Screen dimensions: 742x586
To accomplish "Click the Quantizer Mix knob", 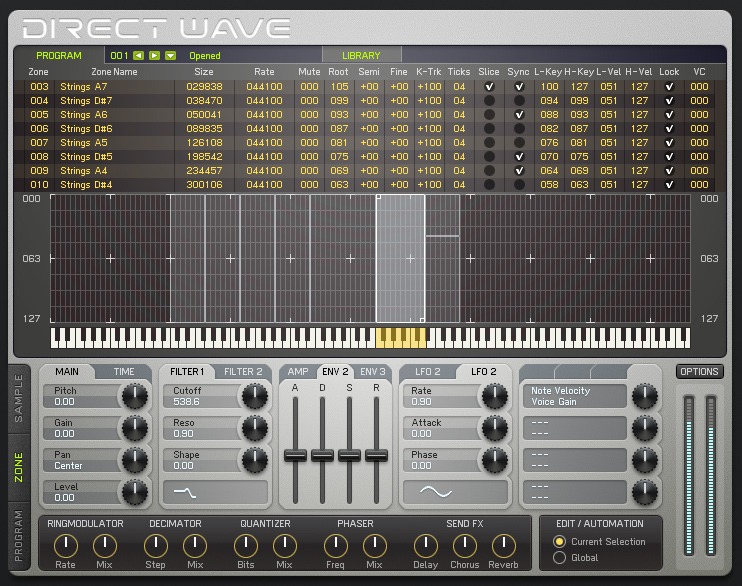I will 284,546.
